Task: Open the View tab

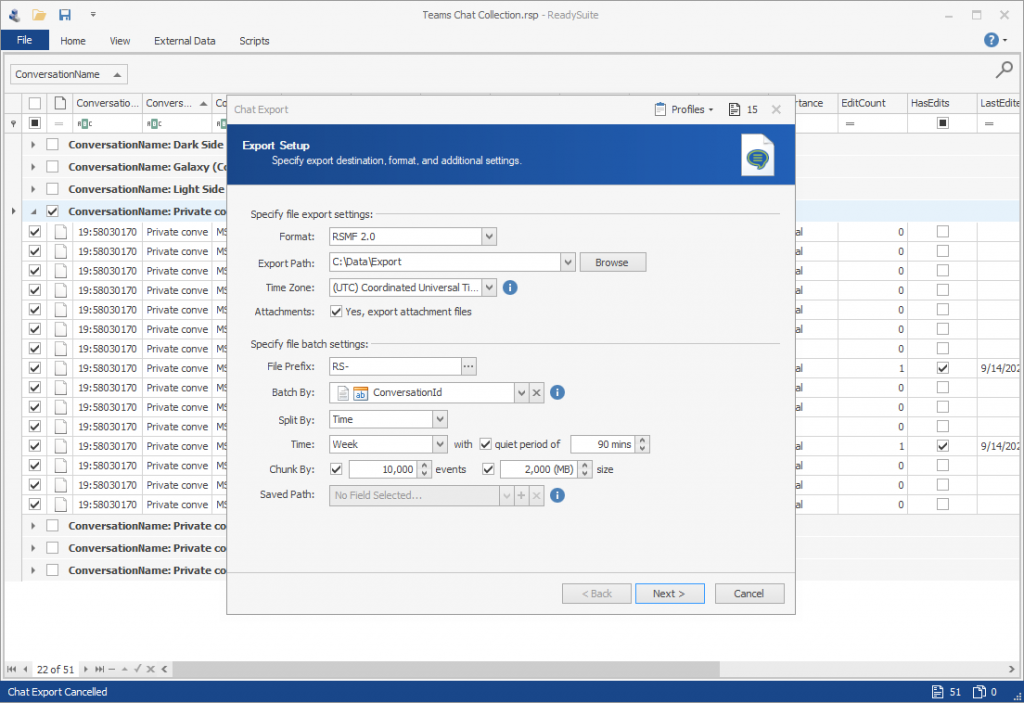Action: point(120,41)
